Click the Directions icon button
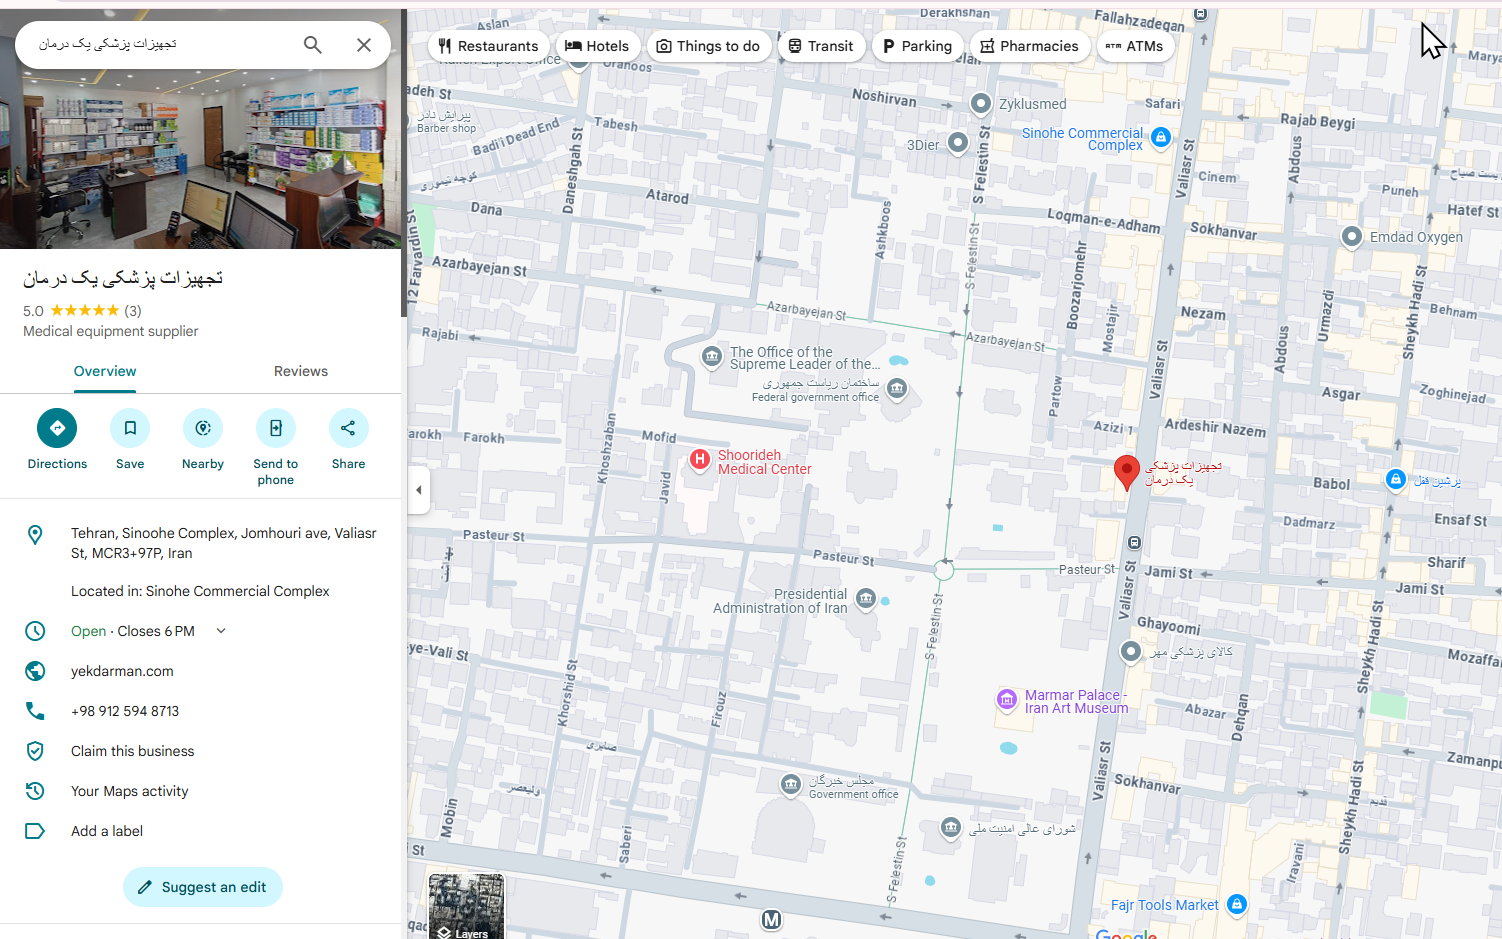 click(x=57, y=429)
